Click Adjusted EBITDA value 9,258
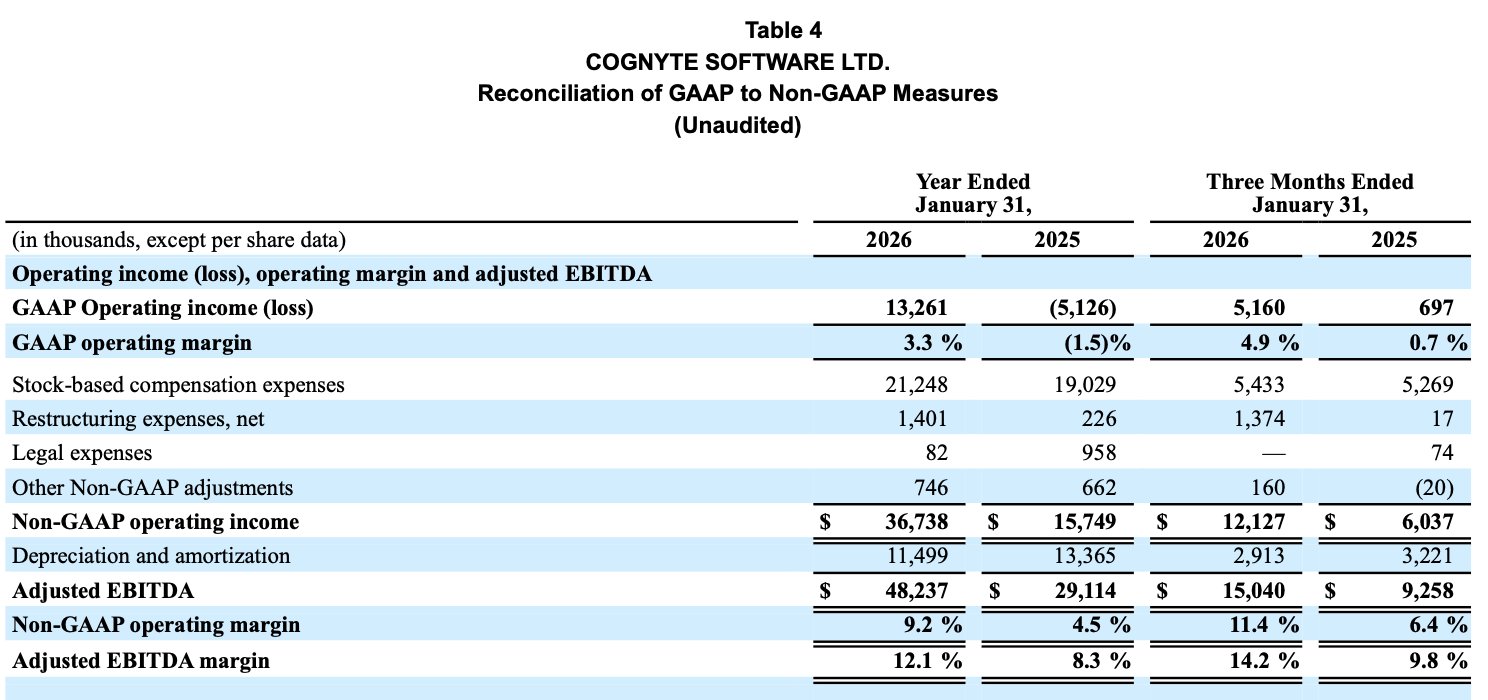This screenshot has width=1488, height=700. point(1428,591)
